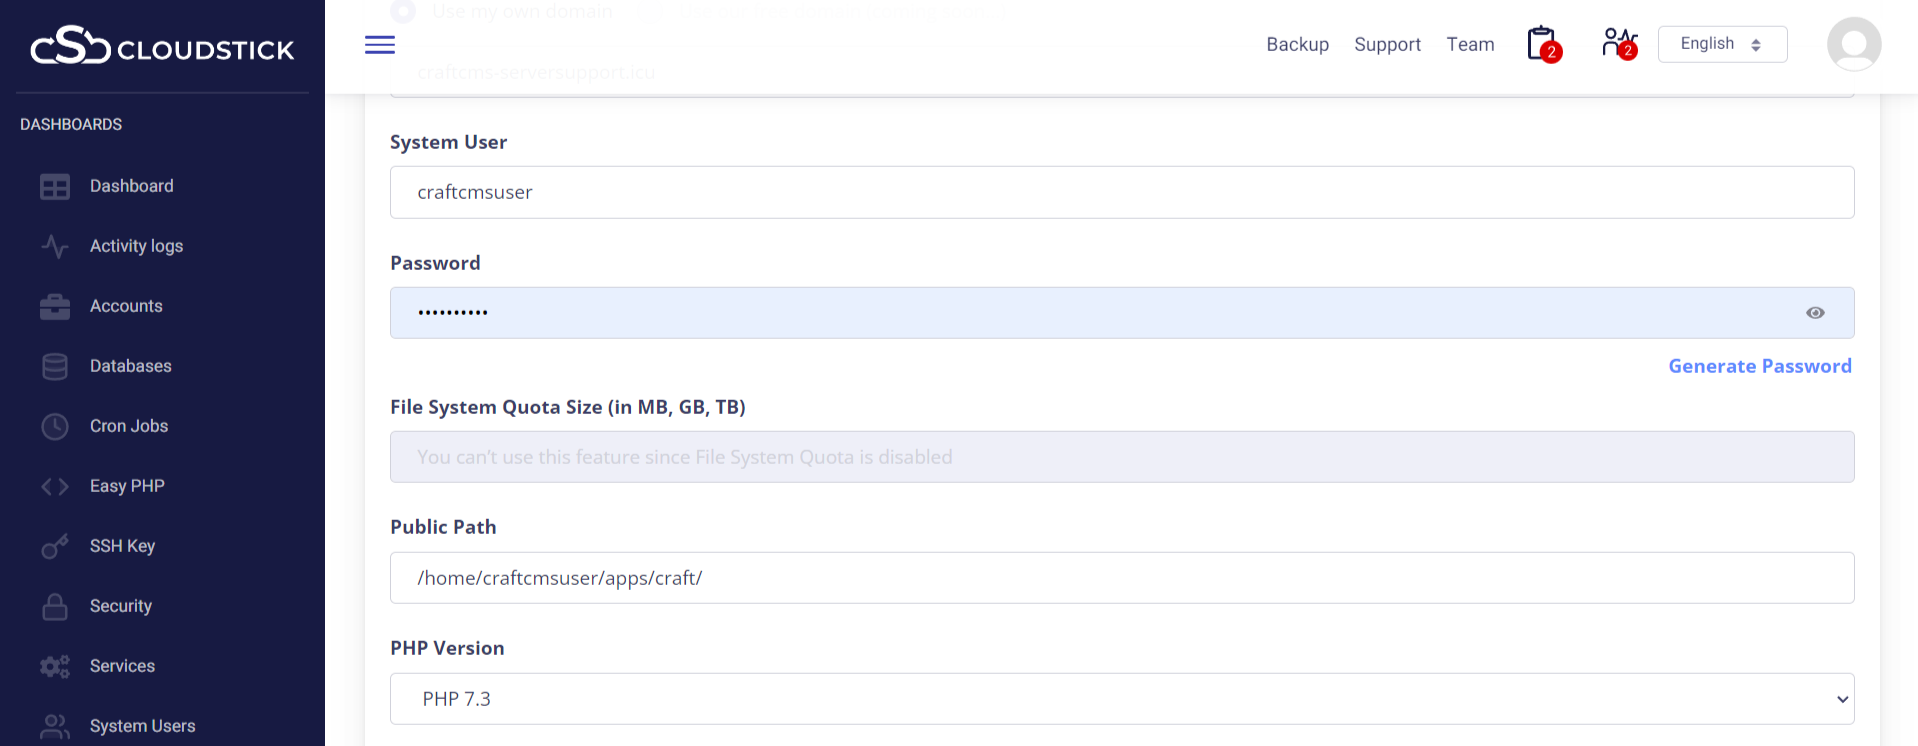Open the Support menu item
The image size is (1918, 746).
click(x=1387, y=44)
